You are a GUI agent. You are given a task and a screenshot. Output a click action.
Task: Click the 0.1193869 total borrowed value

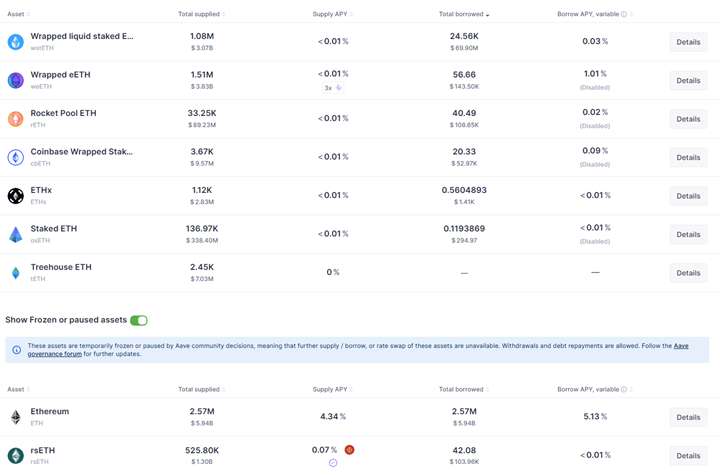[x=464, y=229]
